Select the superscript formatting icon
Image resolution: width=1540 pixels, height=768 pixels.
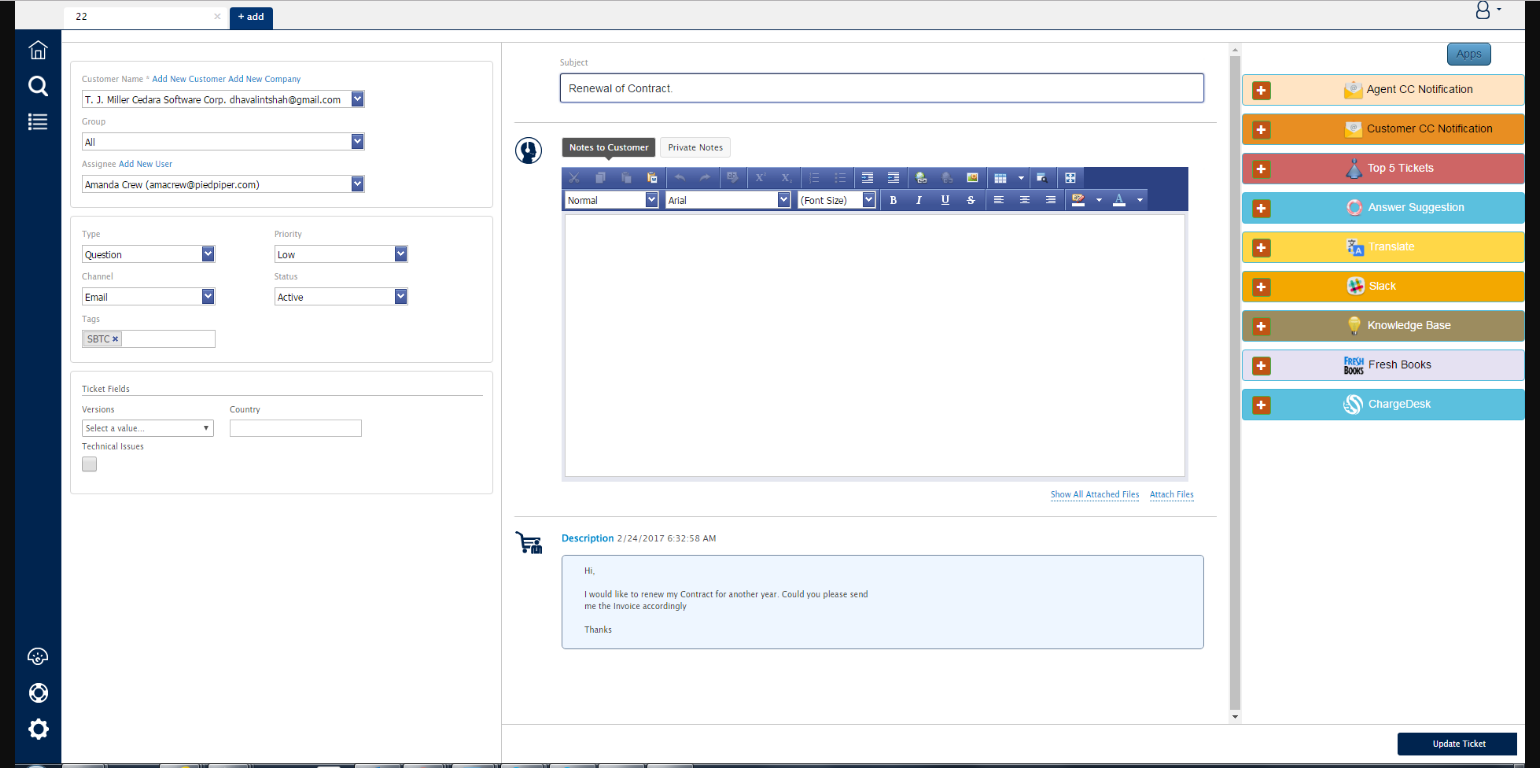[759, 177]
